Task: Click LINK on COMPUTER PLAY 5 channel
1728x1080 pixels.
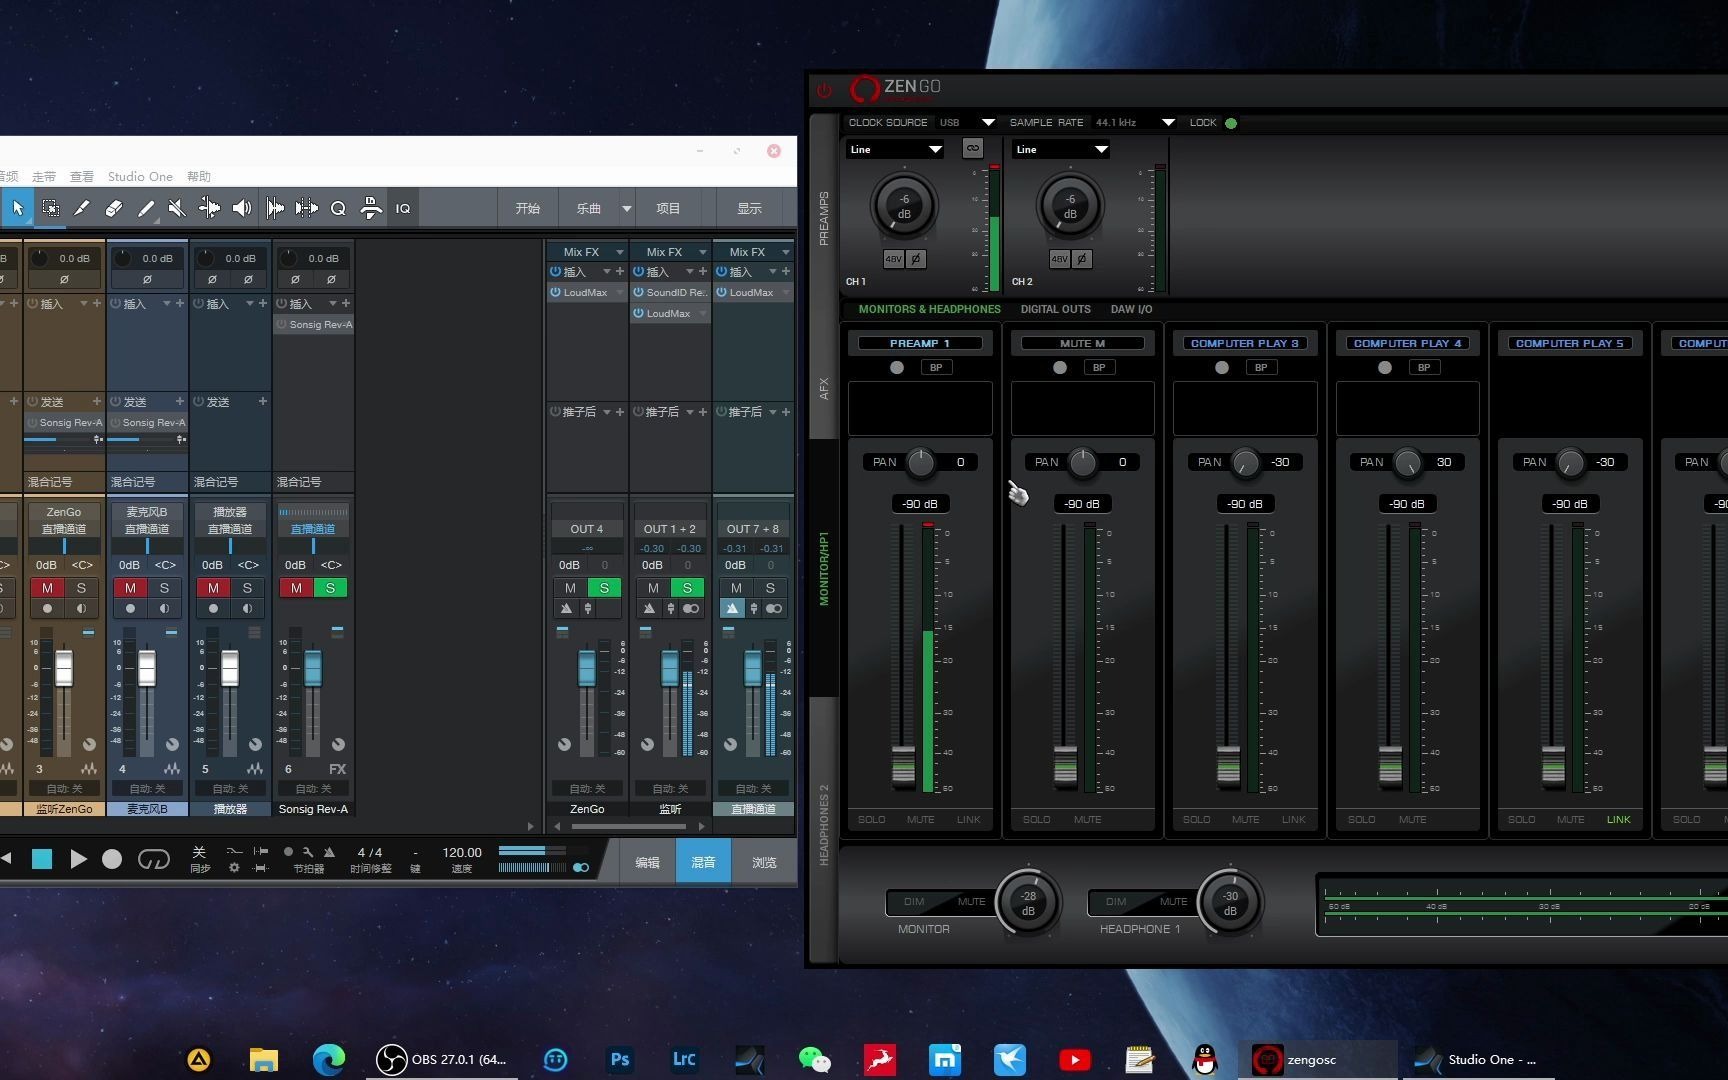Action: pos(1618,820)
